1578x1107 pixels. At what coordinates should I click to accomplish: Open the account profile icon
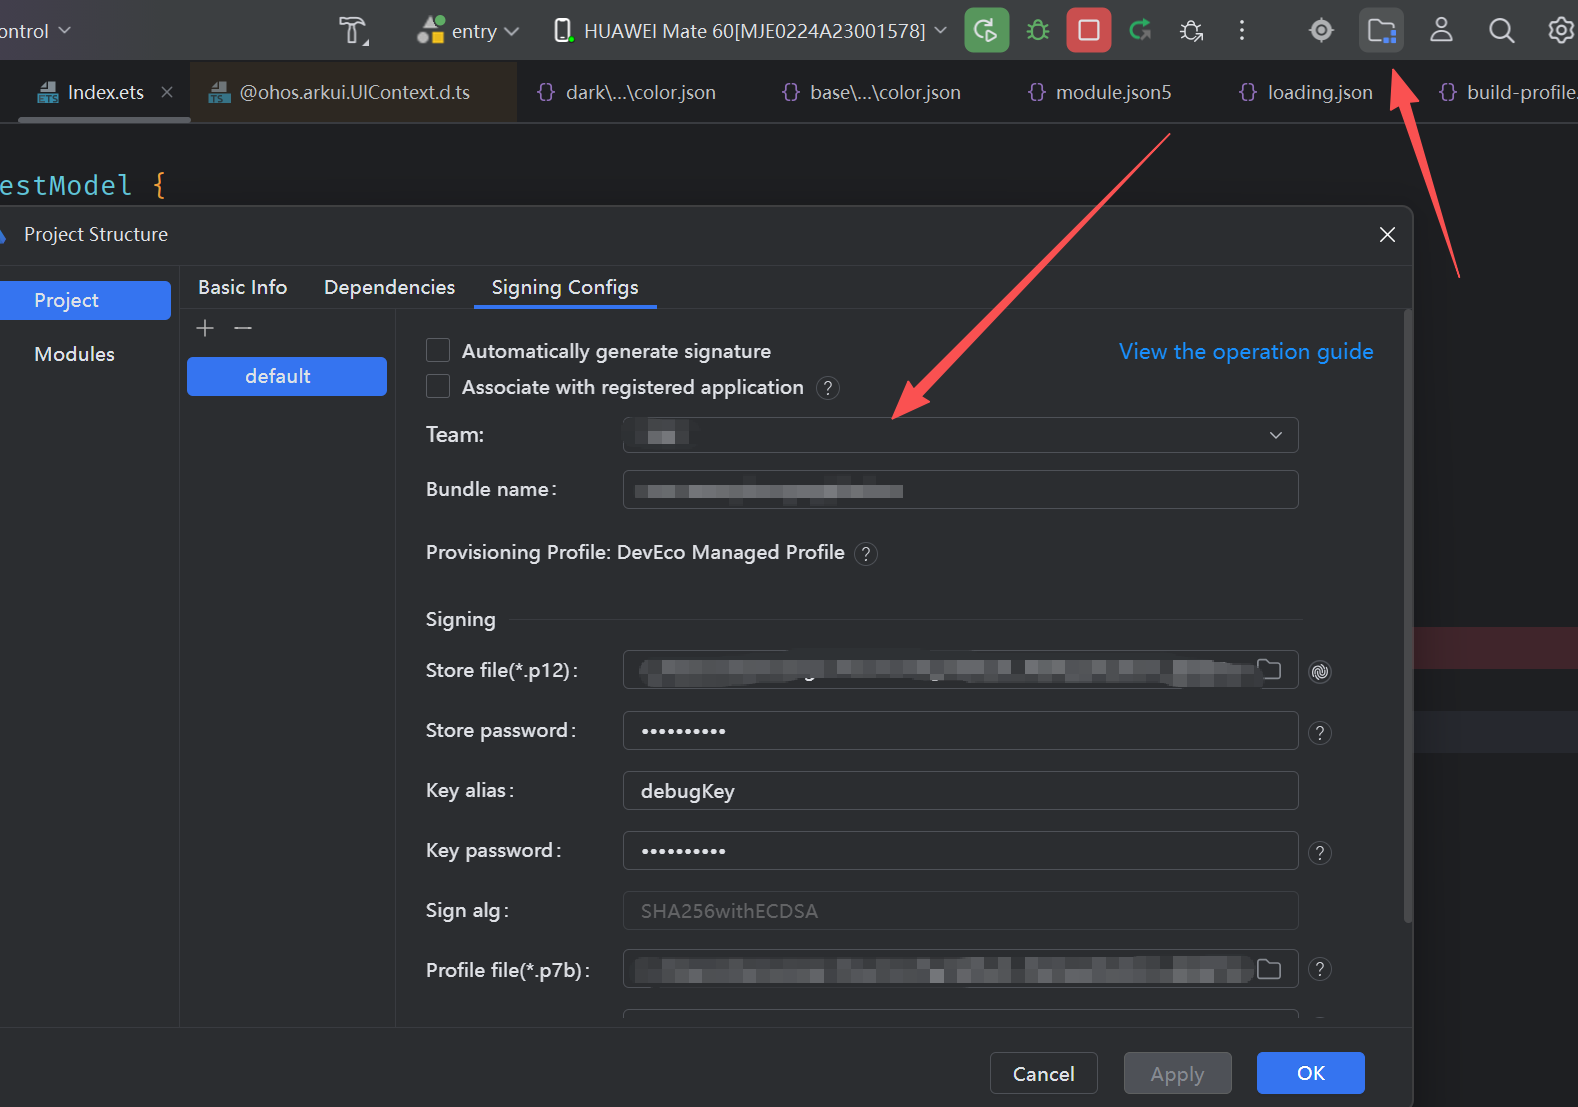tap(1441, 30)
